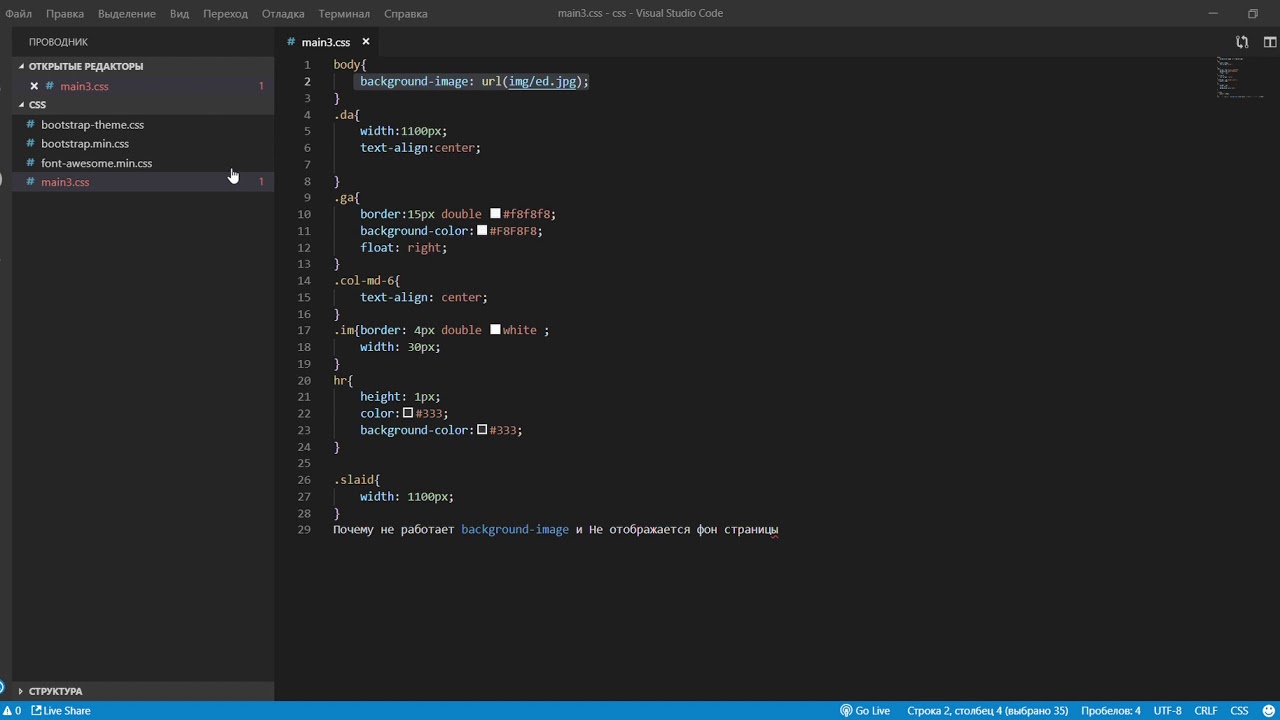
Task: Open the Выделение menu
Action: [127, 13]
